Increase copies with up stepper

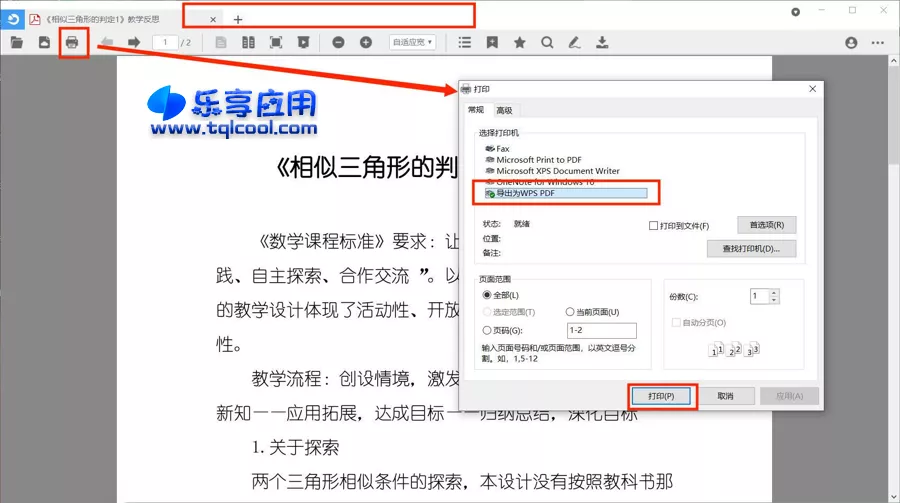[774, 293]
